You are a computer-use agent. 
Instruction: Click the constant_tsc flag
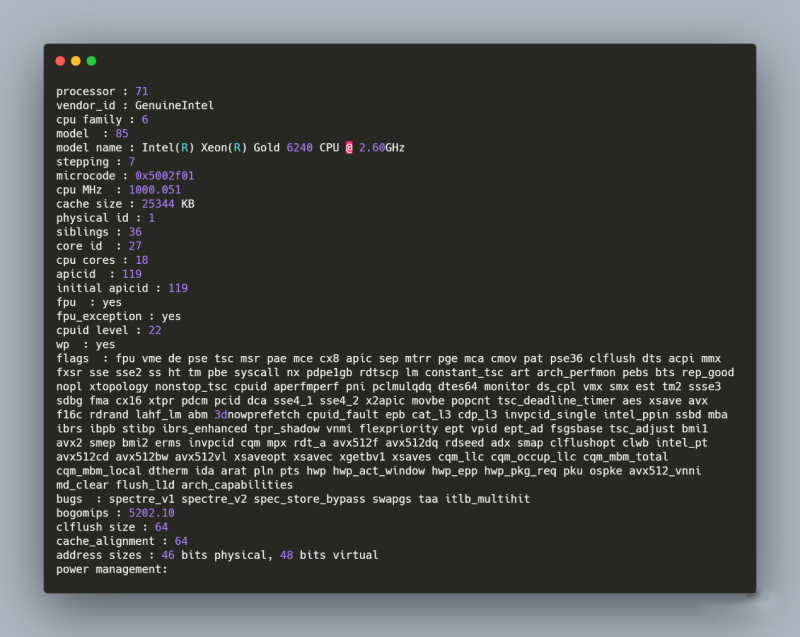tap(464, 373)
